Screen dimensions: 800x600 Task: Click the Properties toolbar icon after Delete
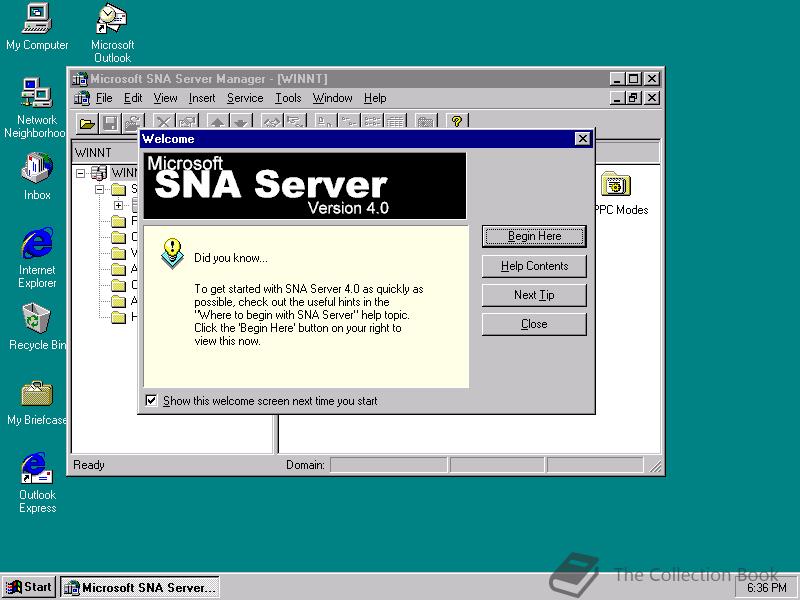pyautogui.click(x=187, y=122)
